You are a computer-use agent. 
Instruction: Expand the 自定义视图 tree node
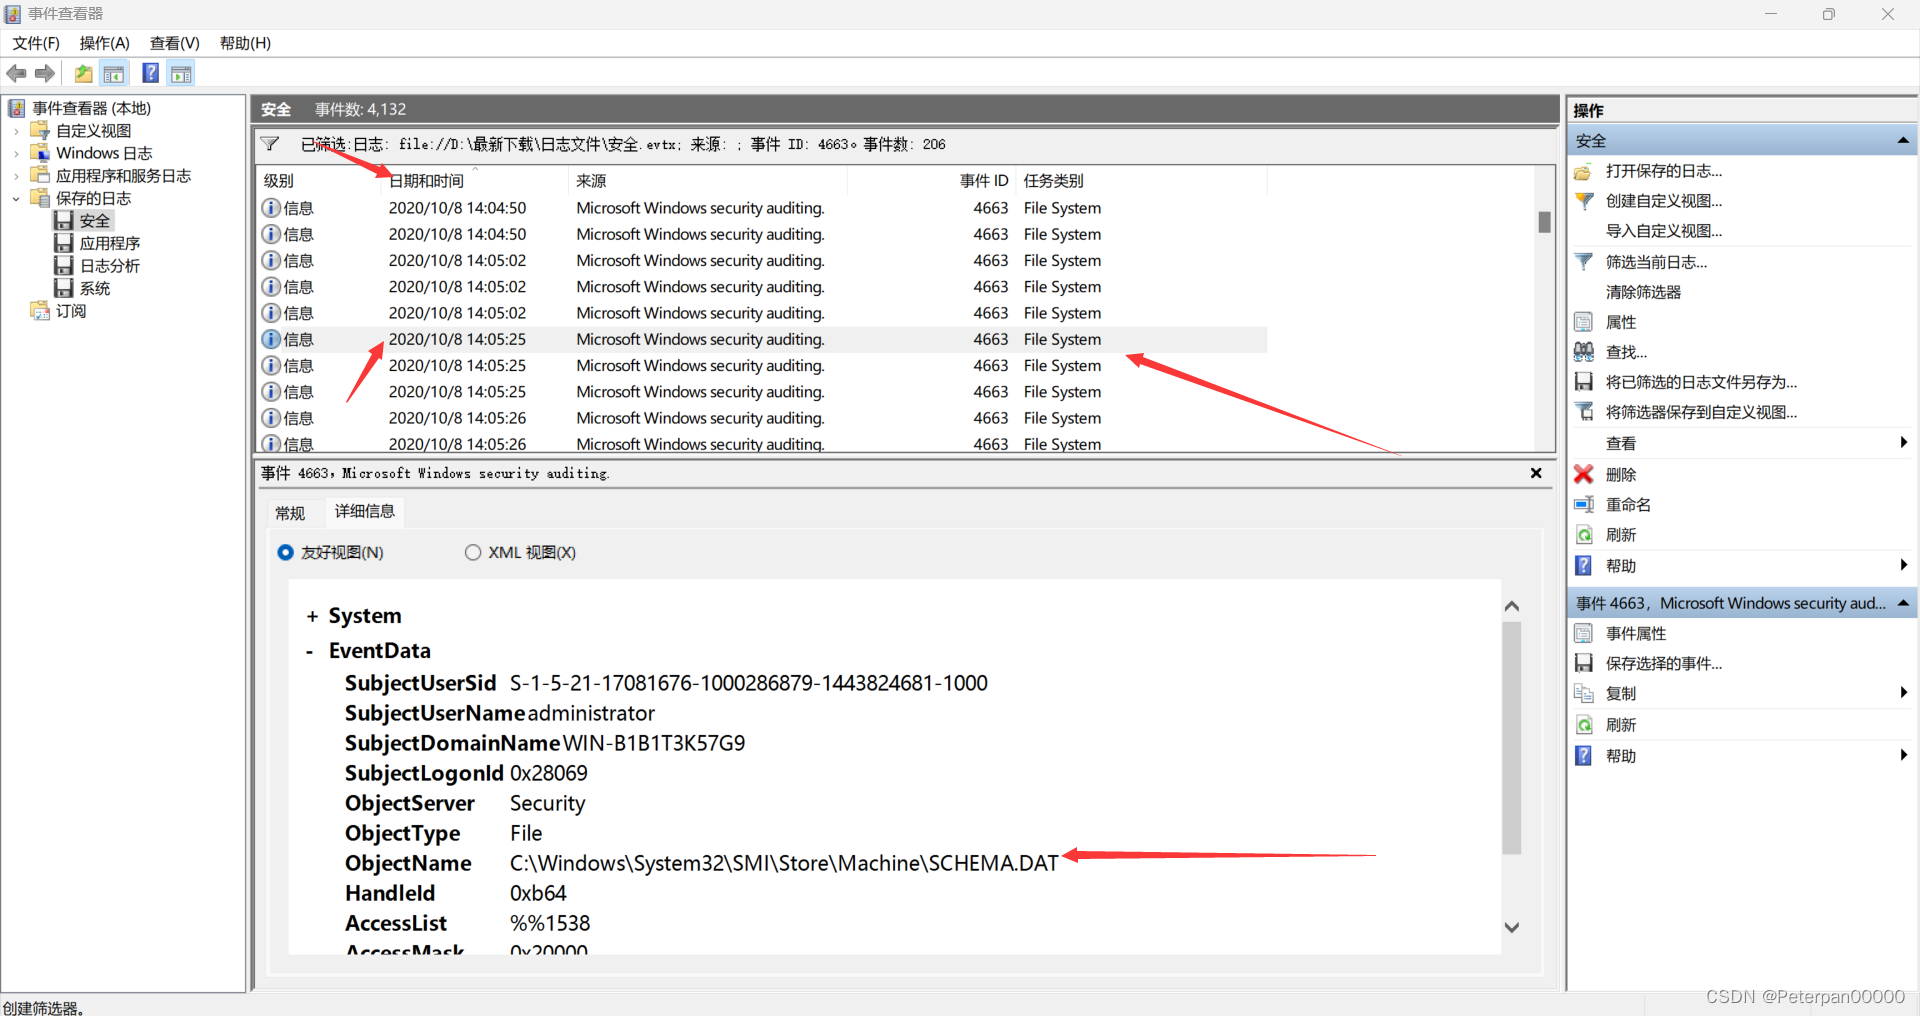click(16, 131)
